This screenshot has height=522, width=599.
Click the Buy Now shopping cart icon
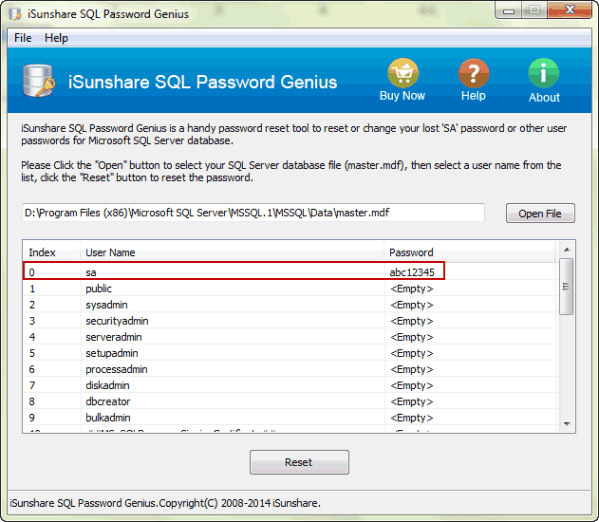[x=403, y=73]
